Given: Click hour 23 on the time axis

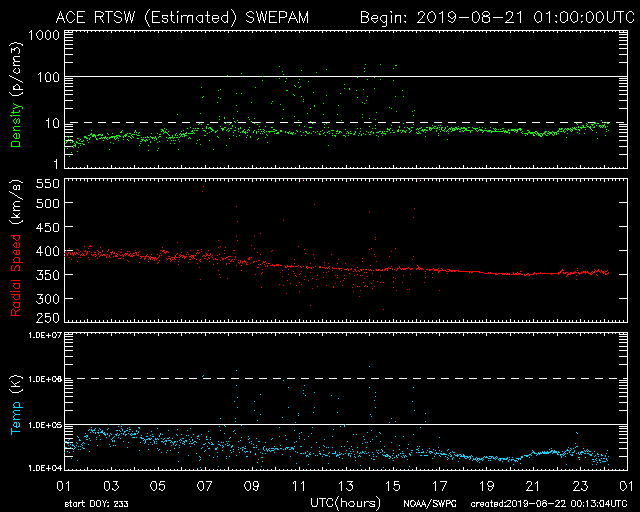Looking at the screenshot, I should coord(580,485).
